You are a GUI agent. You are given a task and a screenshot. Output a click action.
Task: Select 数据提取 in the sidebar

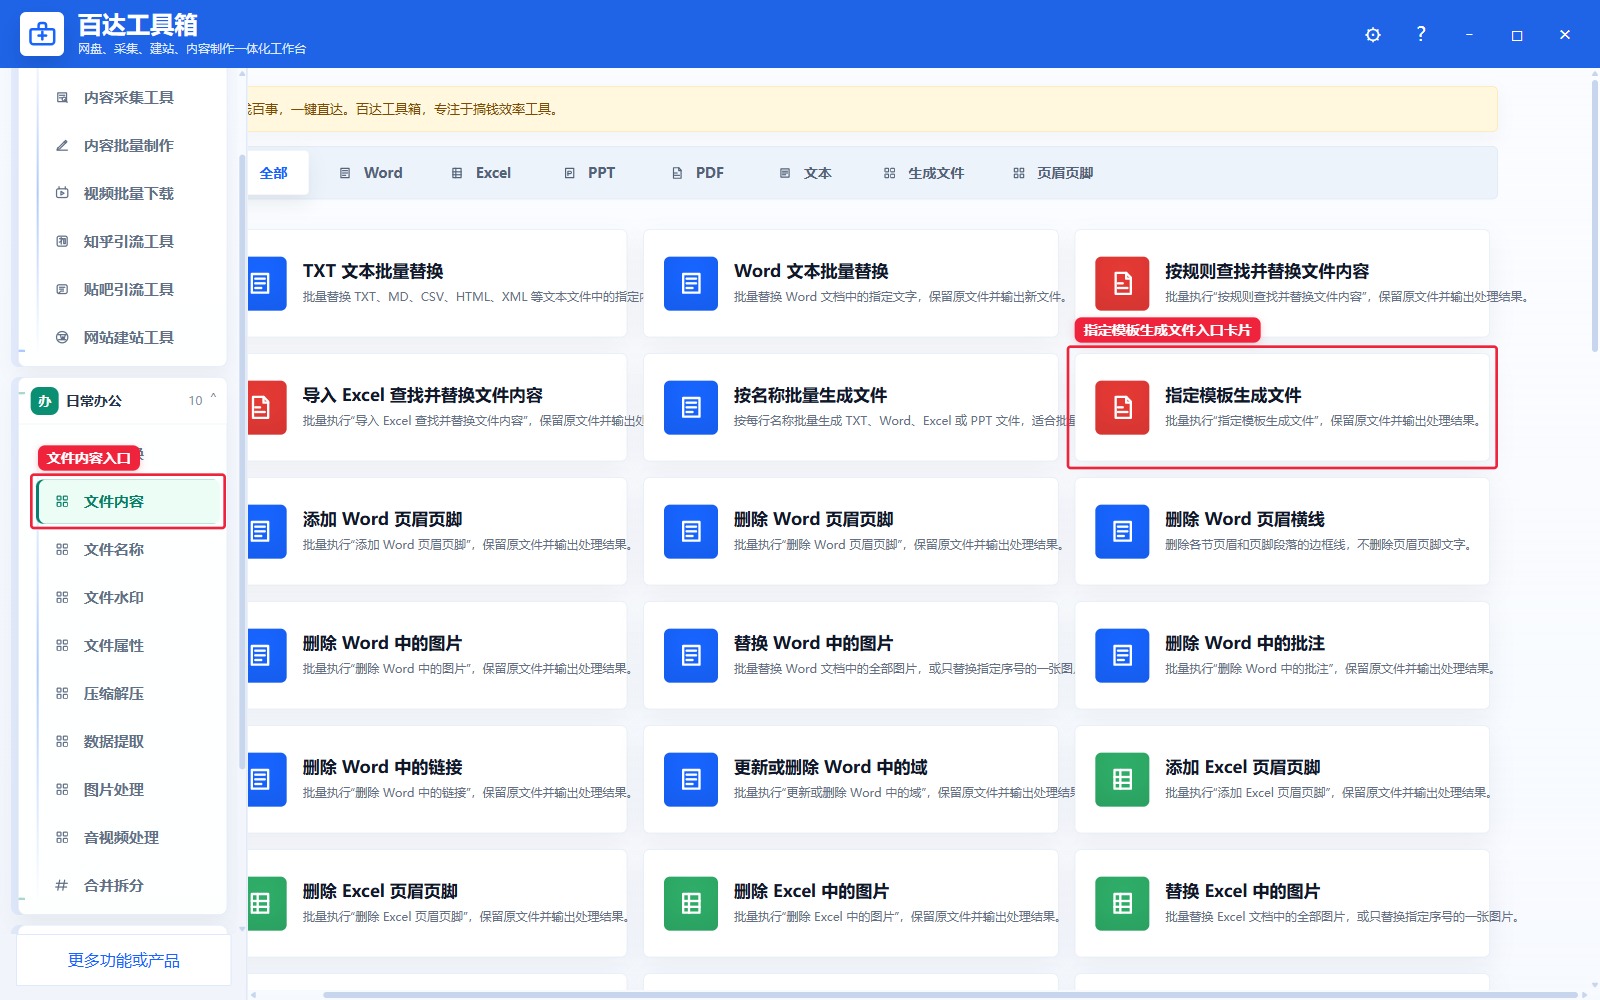click(128, 742)
